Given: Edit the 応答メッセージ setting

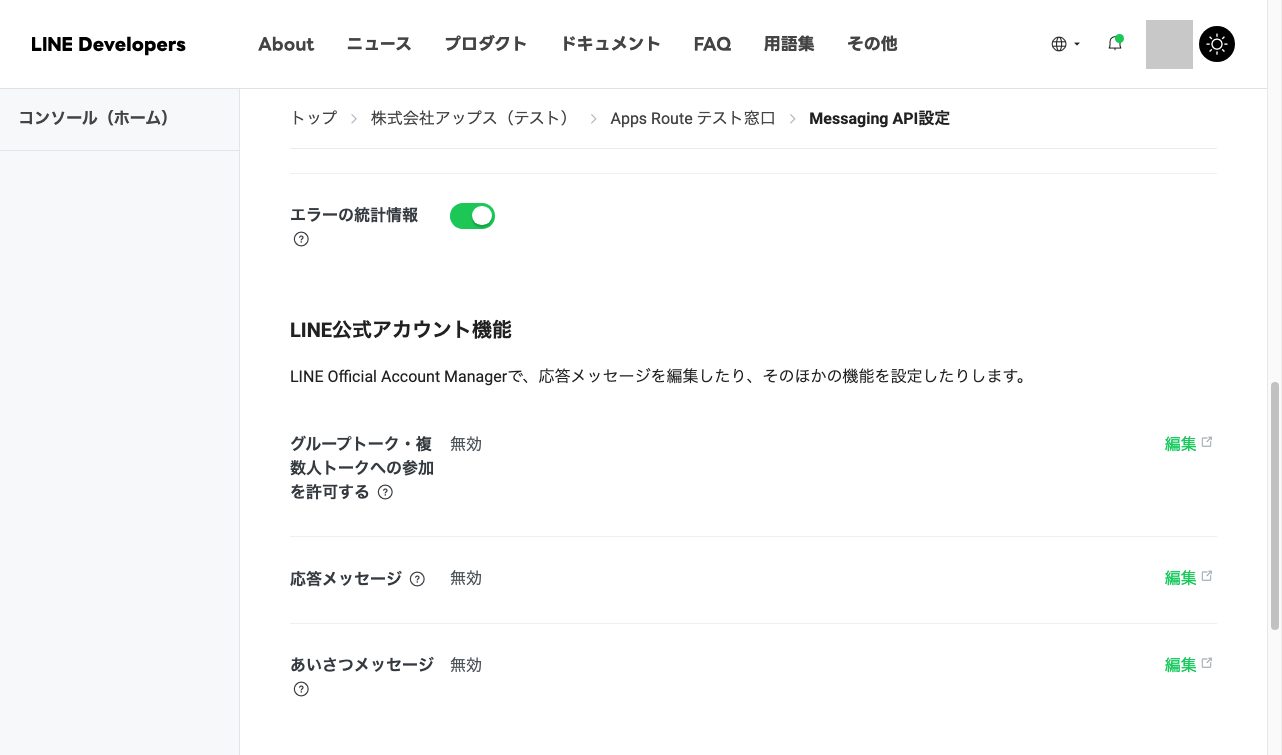Looking at the screenshot, I should pos(1180,578).
